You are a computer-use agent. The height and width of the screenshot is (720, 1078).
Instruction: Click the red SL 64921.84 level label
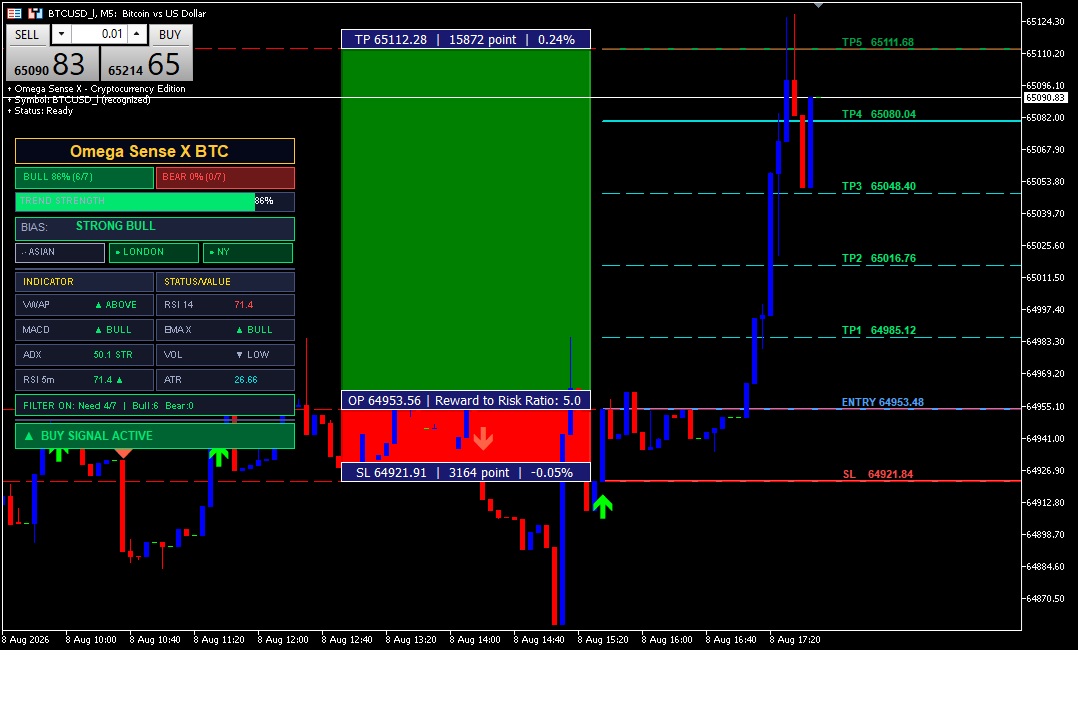pos(878,474)
